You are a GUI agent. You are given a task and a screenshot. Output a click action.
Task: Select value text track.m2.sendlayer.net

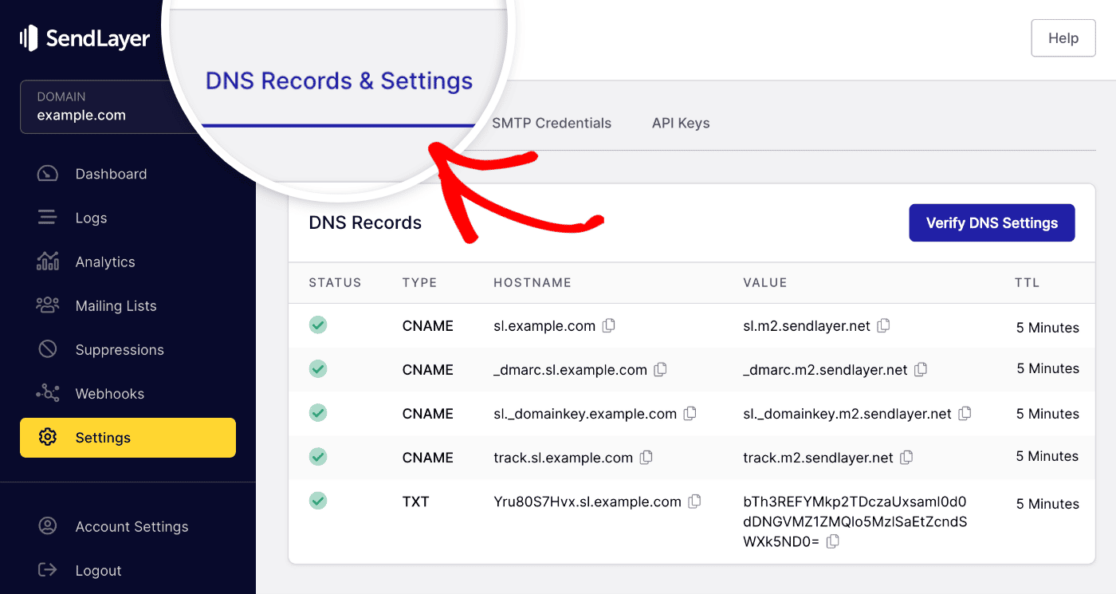818,458
